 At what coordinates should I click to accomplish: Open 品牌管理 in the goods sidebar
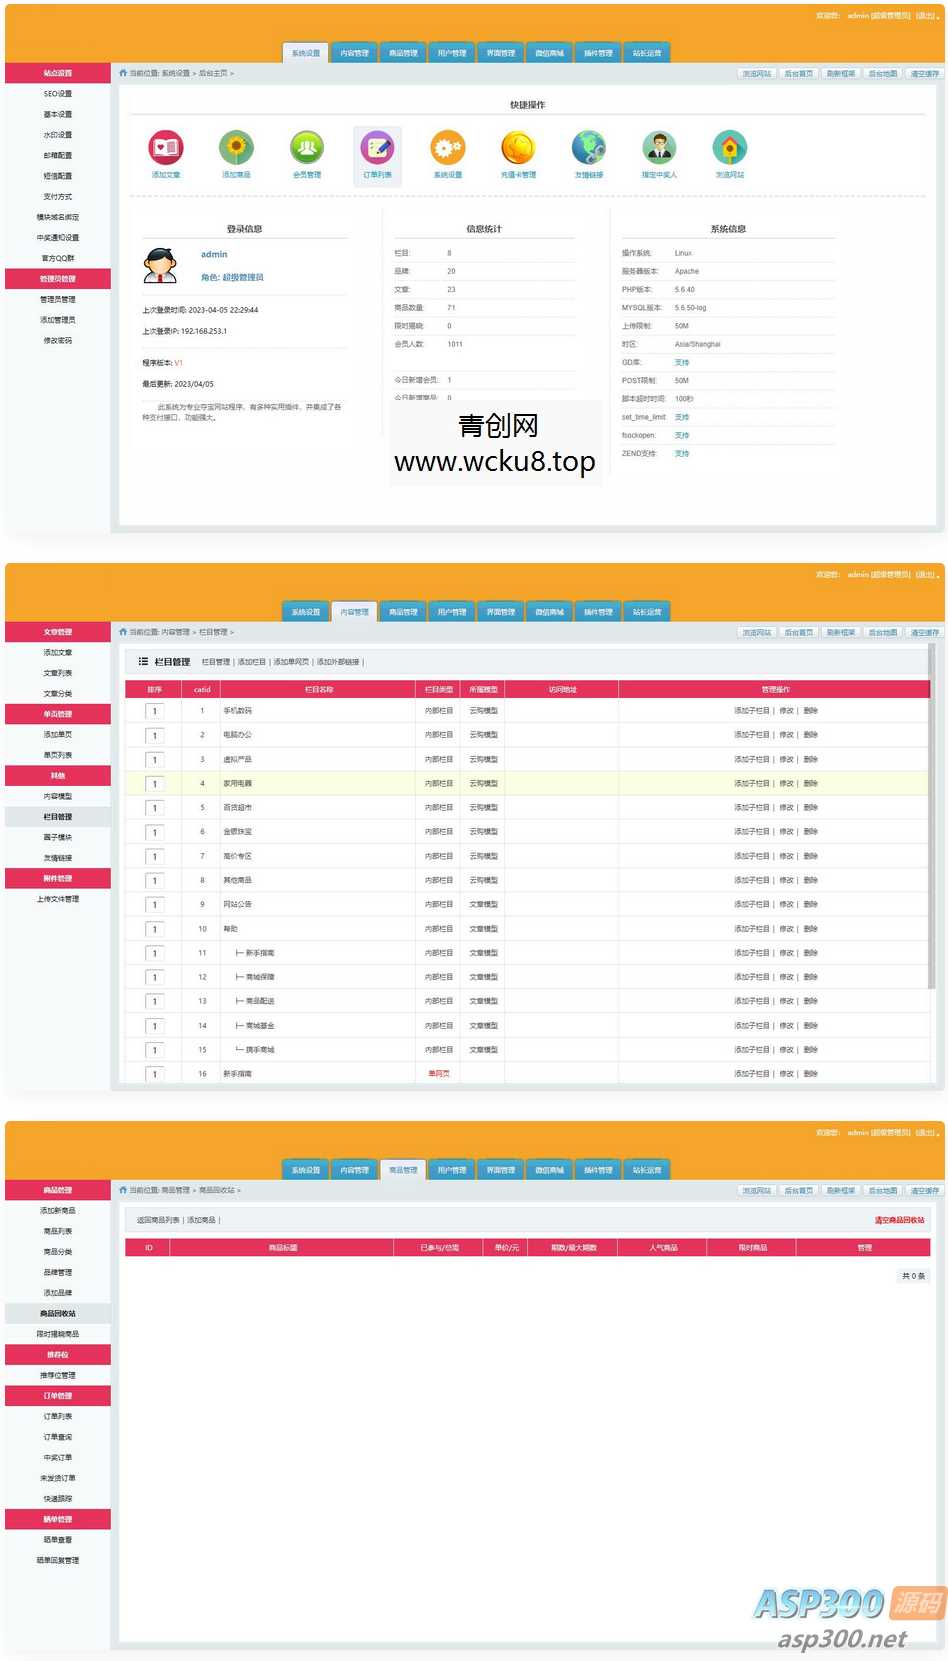(x=58, y=1272)
